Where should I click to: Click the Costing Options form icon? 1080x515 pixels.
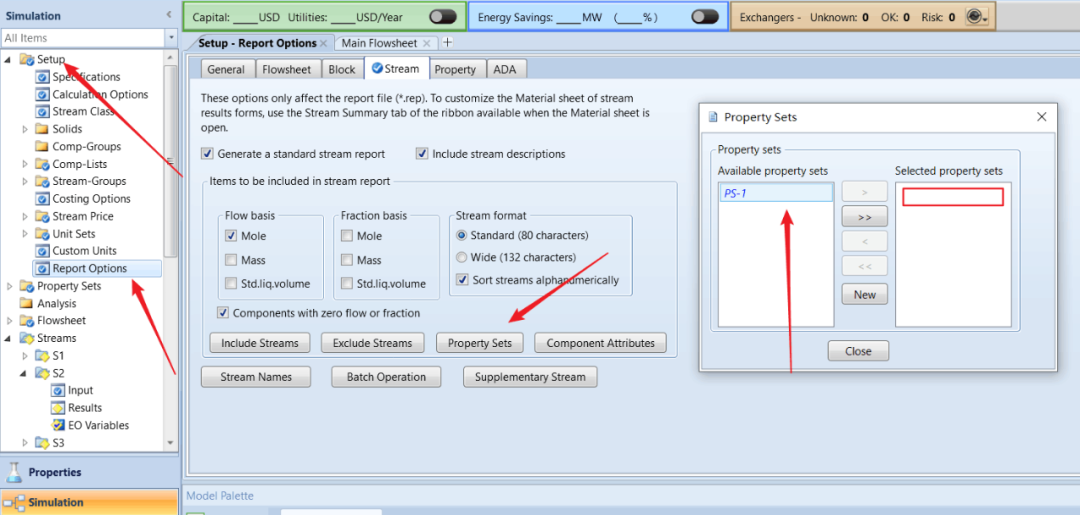[42, 199]
